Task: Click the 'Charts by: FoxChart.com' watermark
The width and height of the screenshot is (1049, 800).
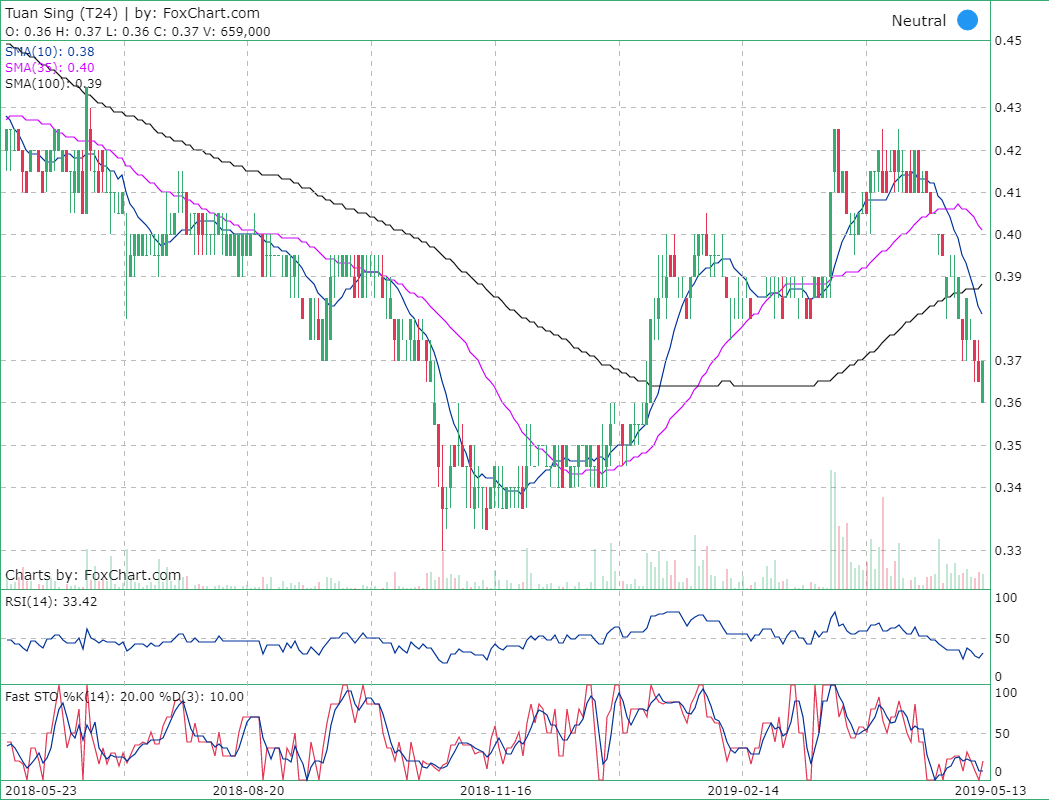Action: coord(93,575)
